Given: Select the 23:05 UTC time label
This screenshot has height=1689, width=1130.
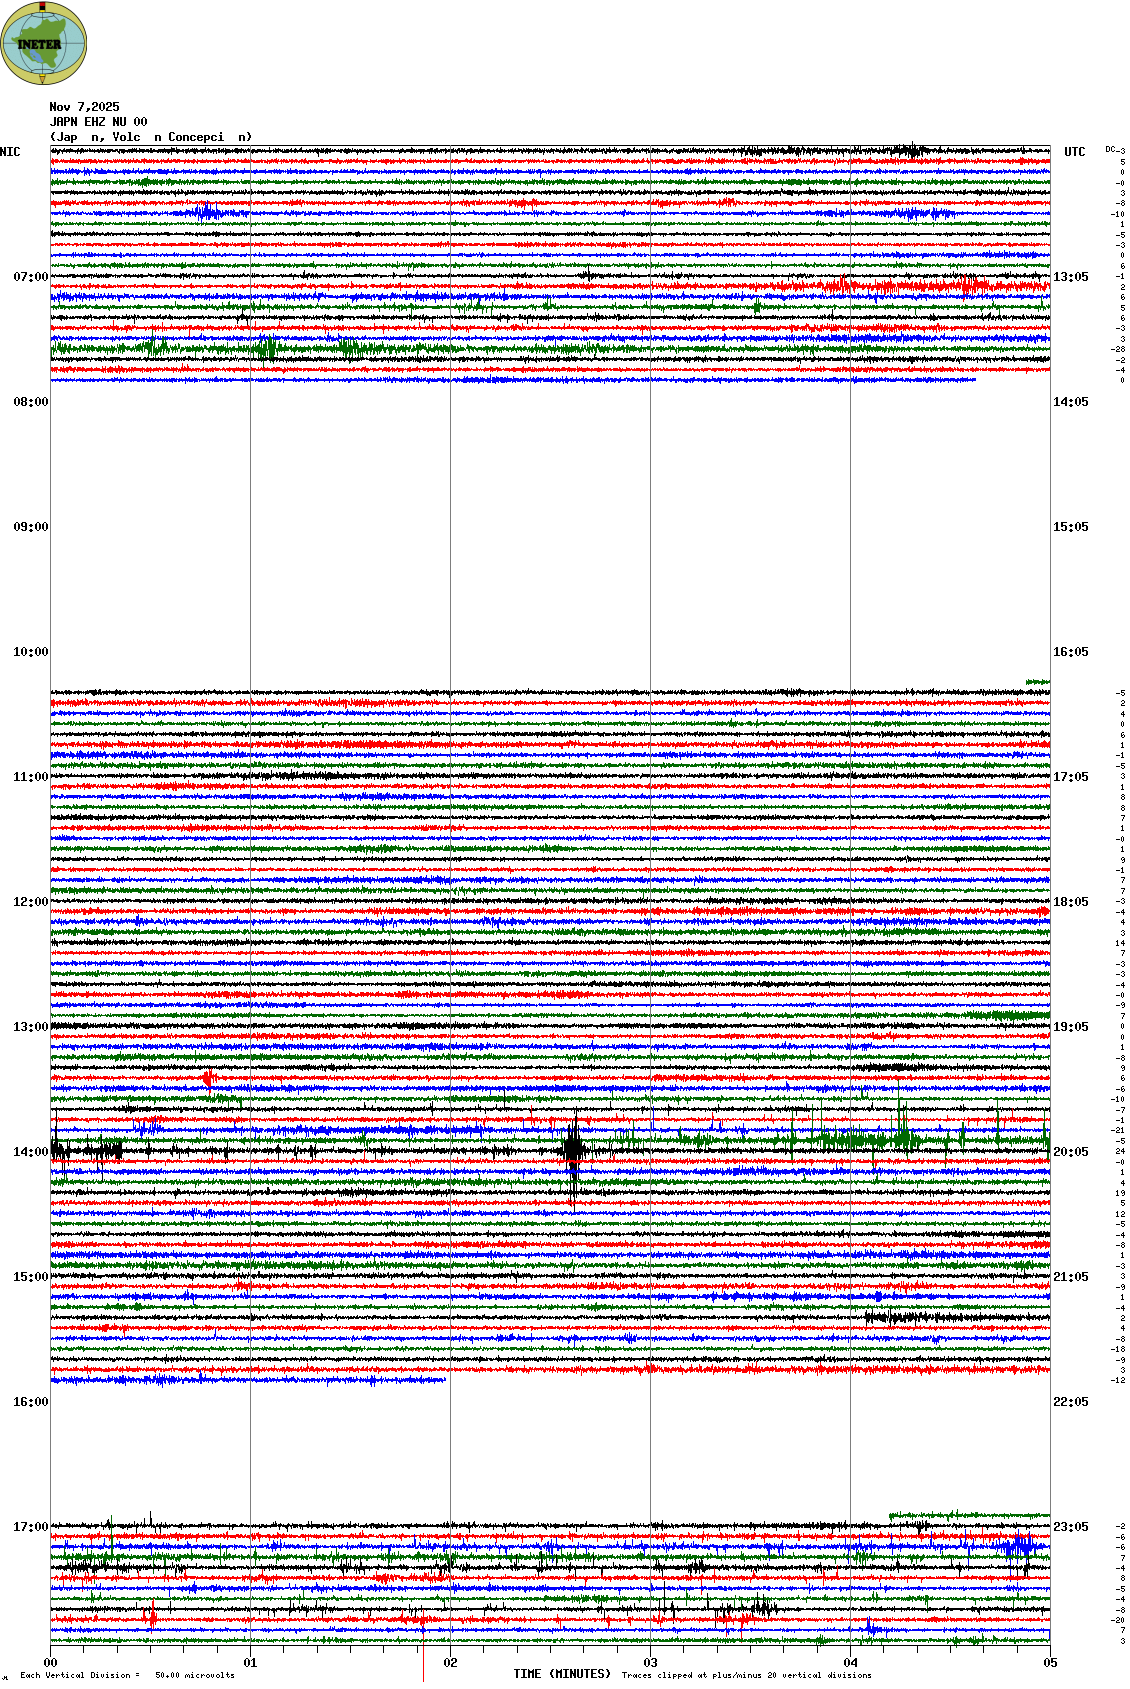Looking at the screenshot, I should pos(1070,1527).
